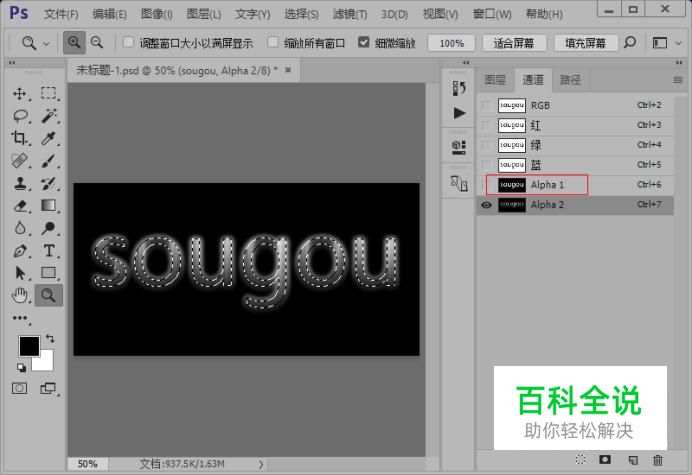Expand the collapsed icon panel dock

[x=466, y=63]
